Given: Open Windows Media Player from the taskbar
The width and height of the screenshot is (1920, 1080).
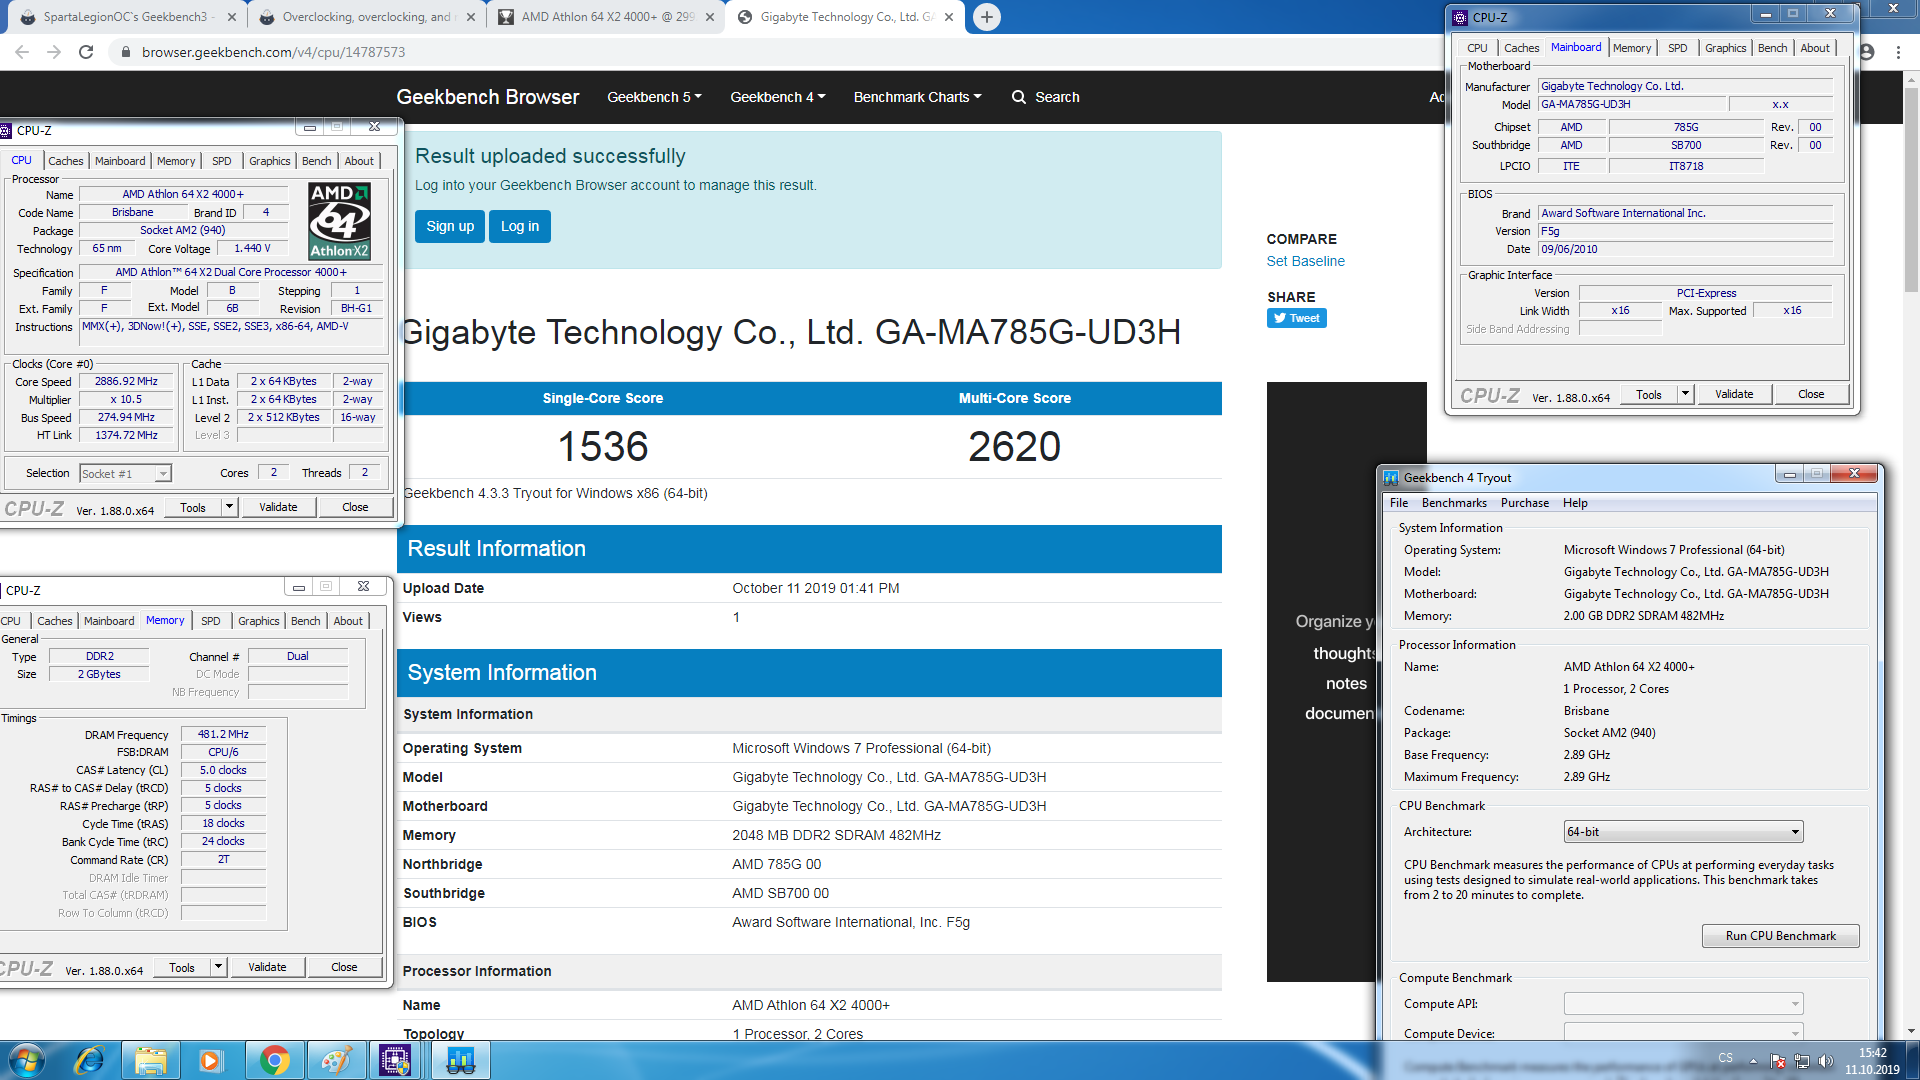Looking at the screenshot, I should [x=210, y=1060].
